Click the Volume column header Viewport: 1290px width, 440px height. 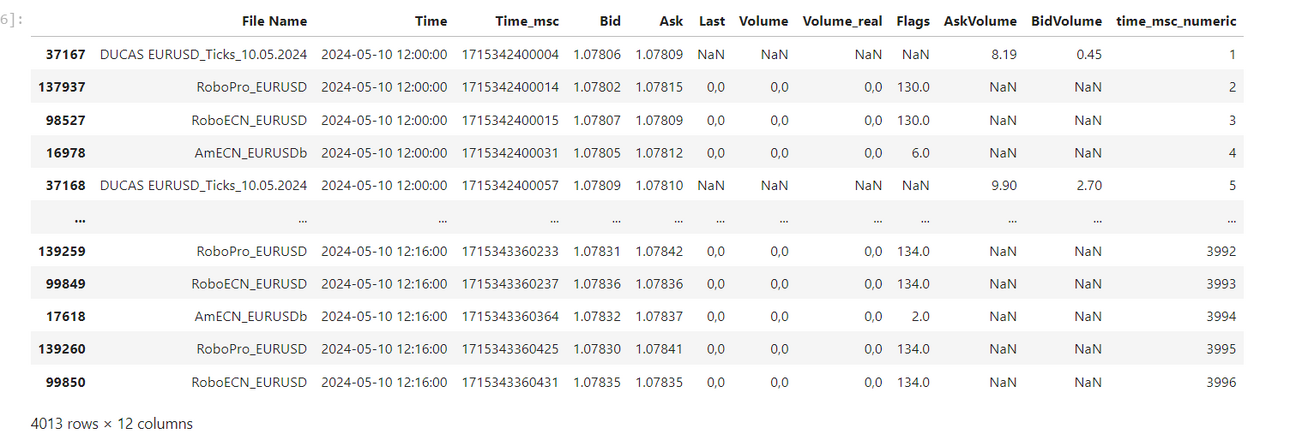tap(764, 21)
